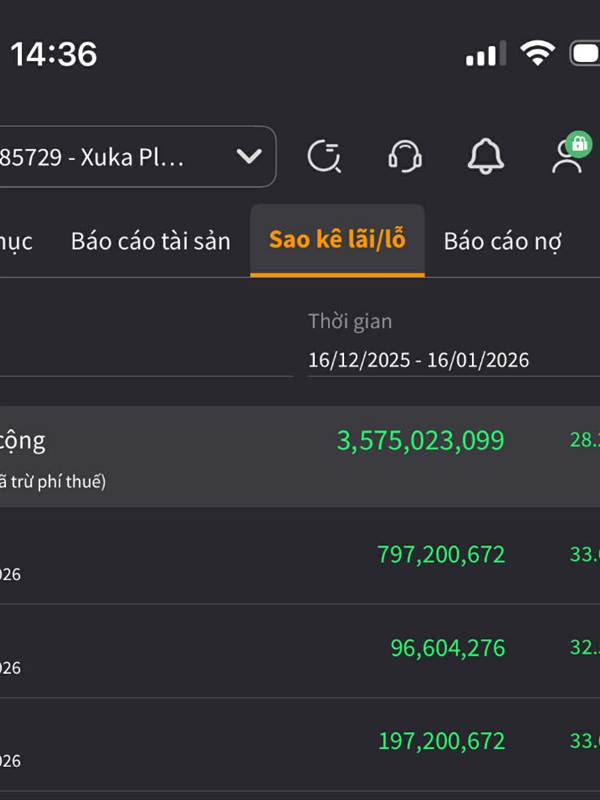Image resolution: width=600 pixels, height=800 pixels.
Task: Open the date range 16/12/2025 - 16/01/2026 picker
Action: click(x=418, y=360)
